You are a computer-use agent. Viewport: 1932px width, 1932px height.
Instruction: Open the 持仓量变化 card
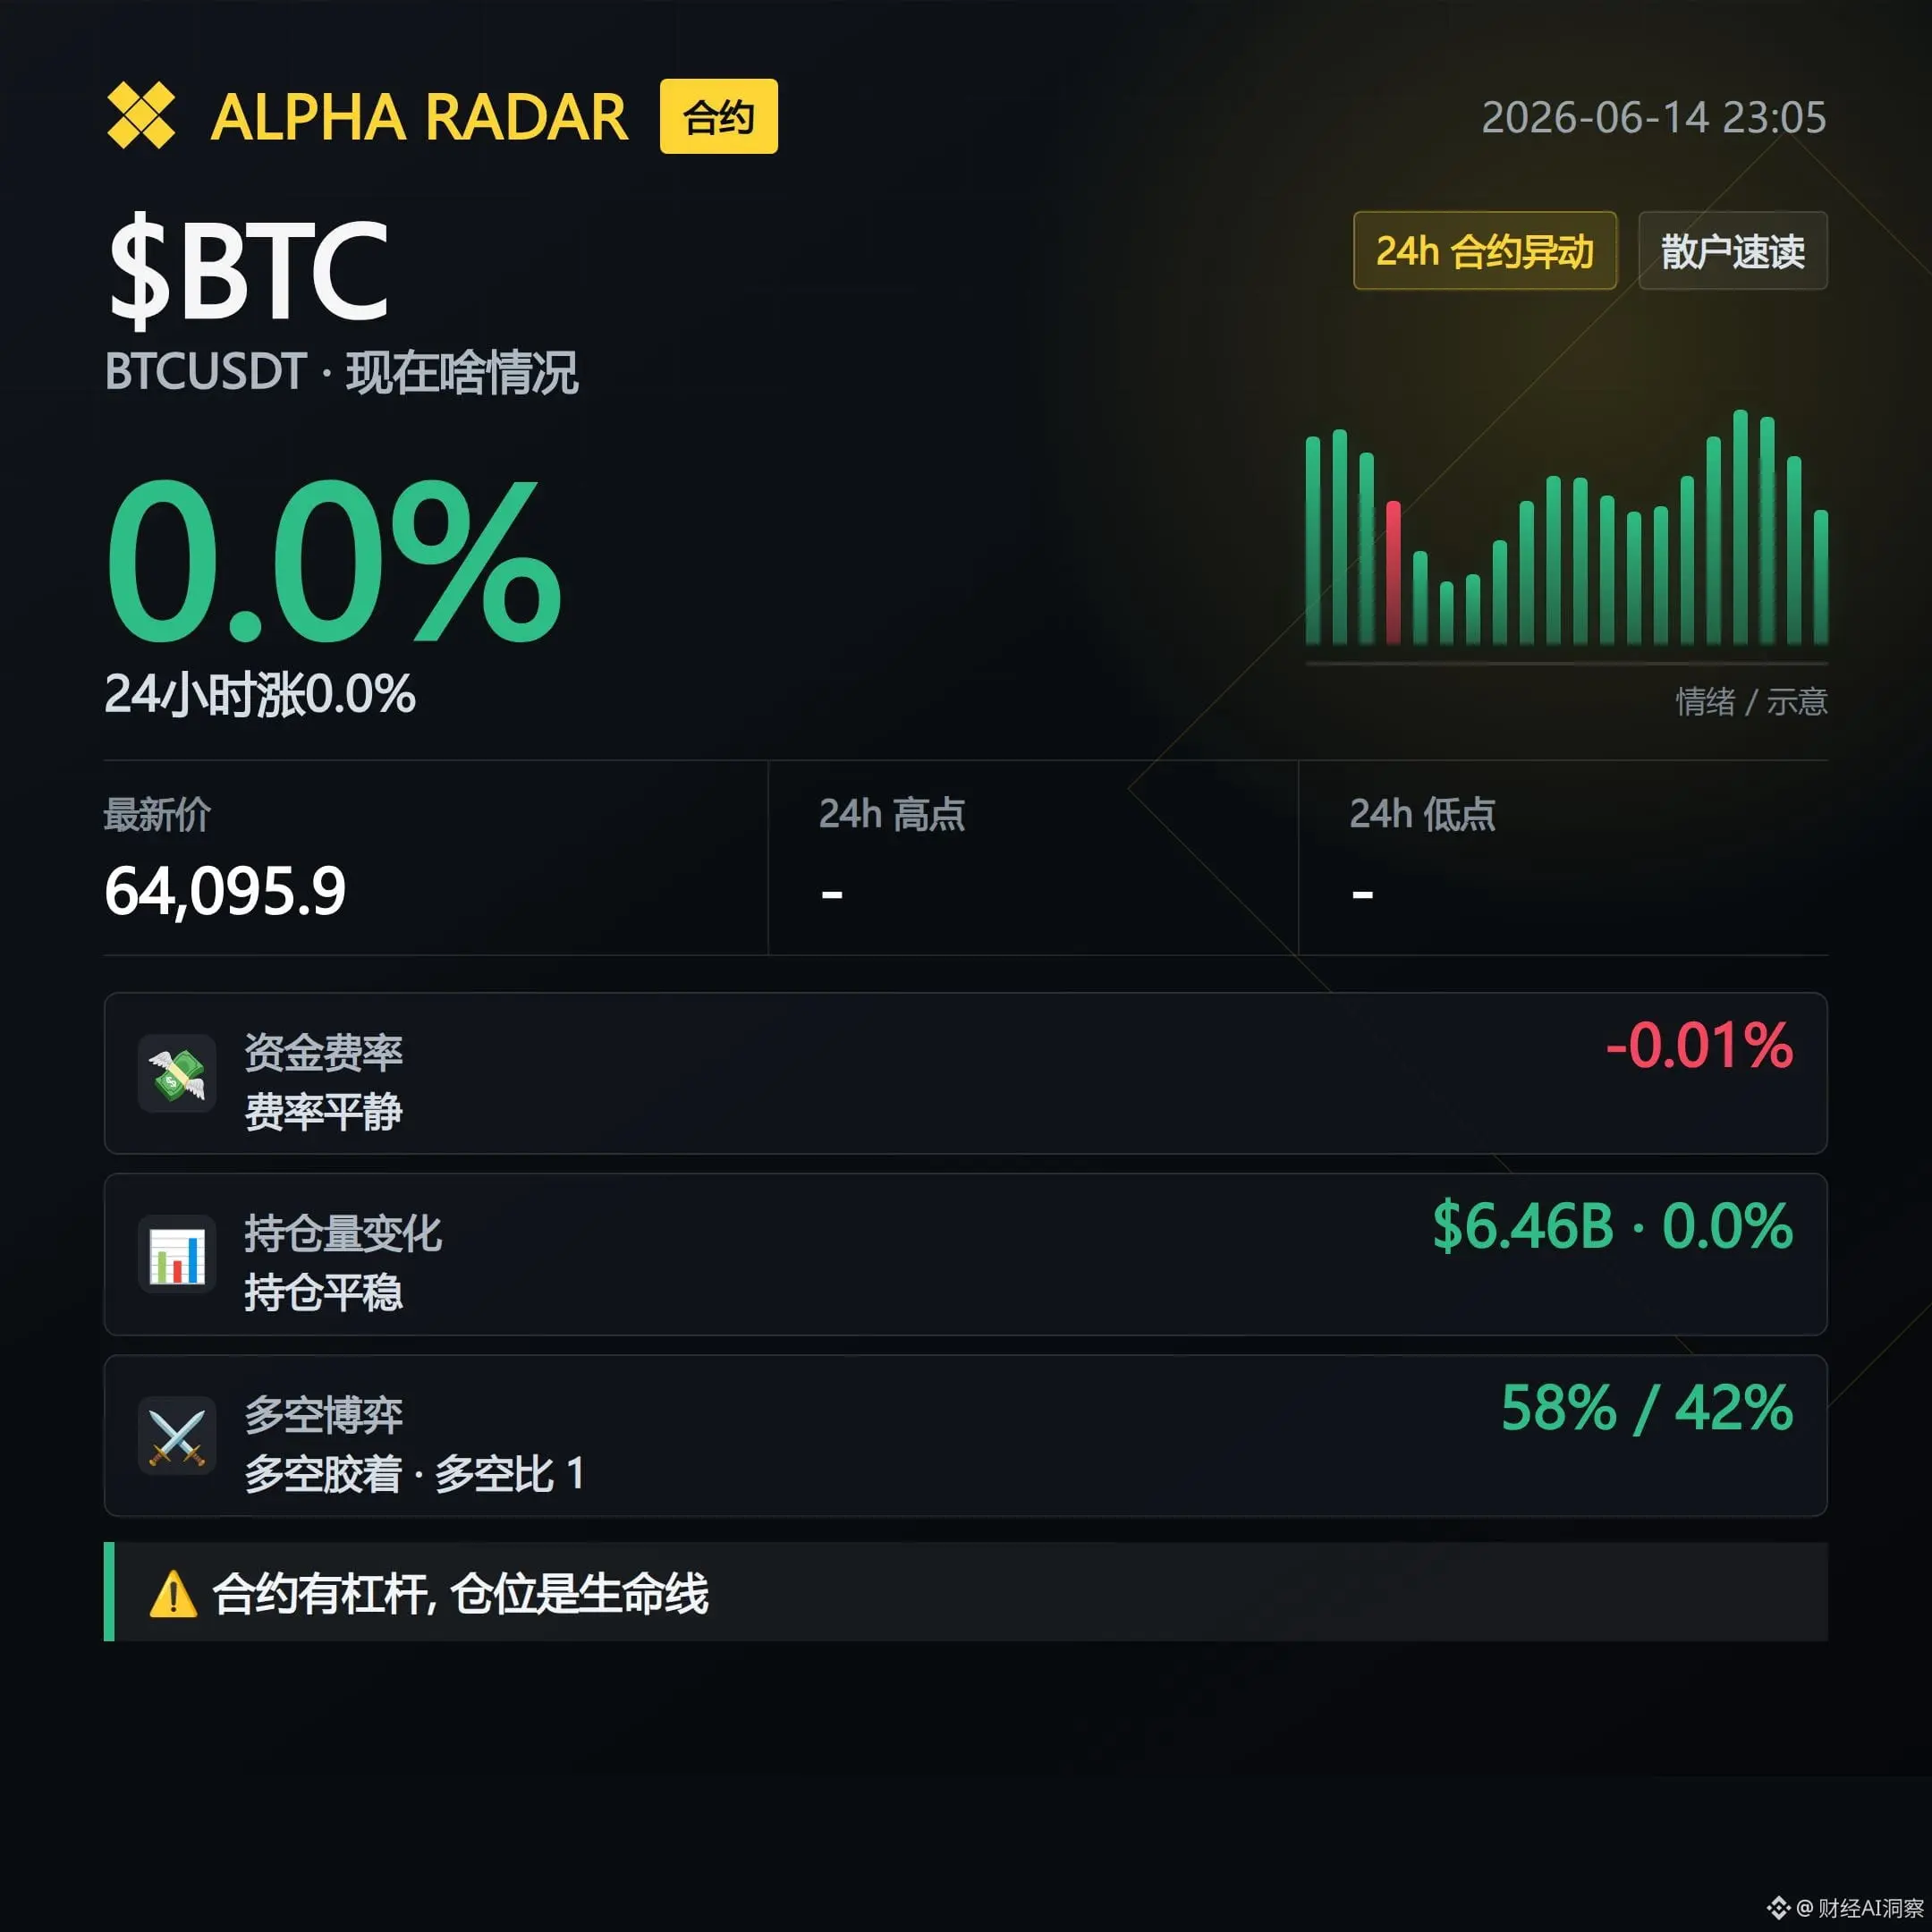(966, 1255)
